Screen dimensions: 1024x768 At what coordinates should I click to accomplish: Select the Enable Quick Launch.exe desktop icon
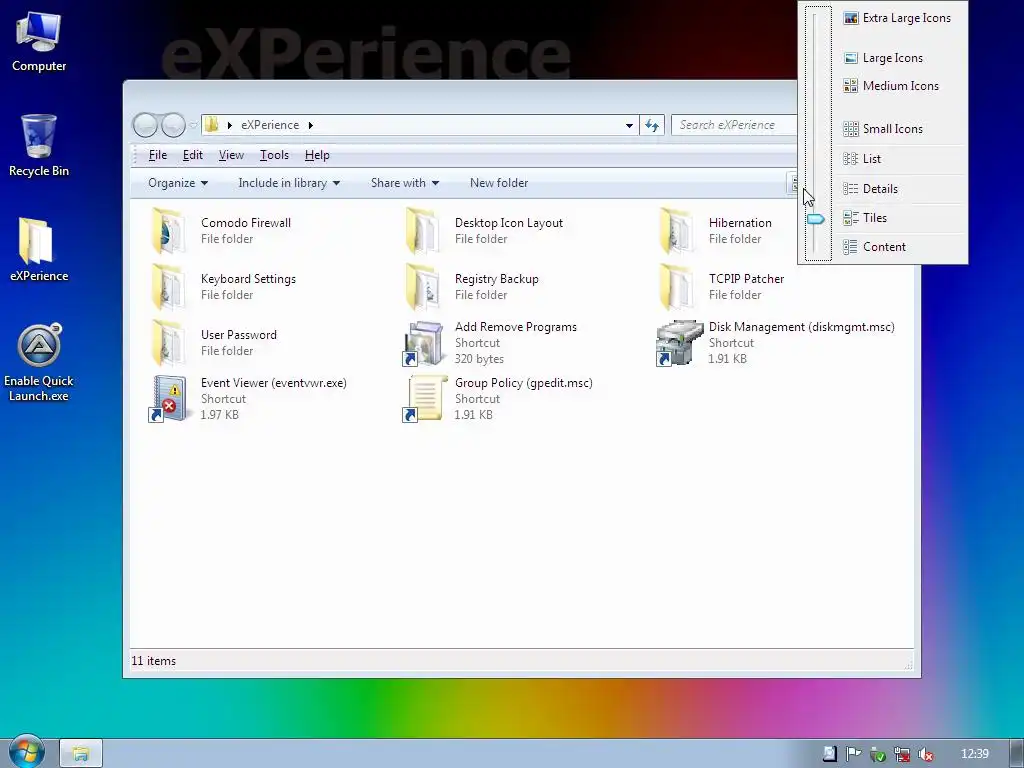coord(39,345)
